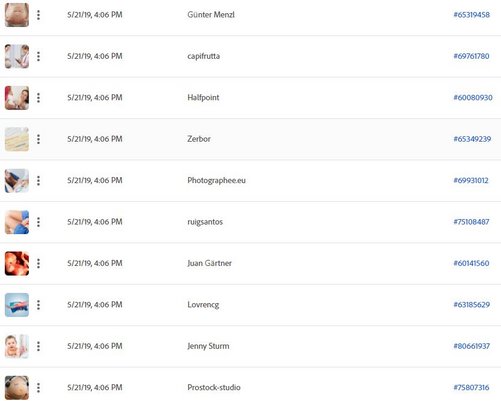The height and width of the screenshot is (401, 501).
Task: Open asset link #65349239
Action: (x=472, y=139)
